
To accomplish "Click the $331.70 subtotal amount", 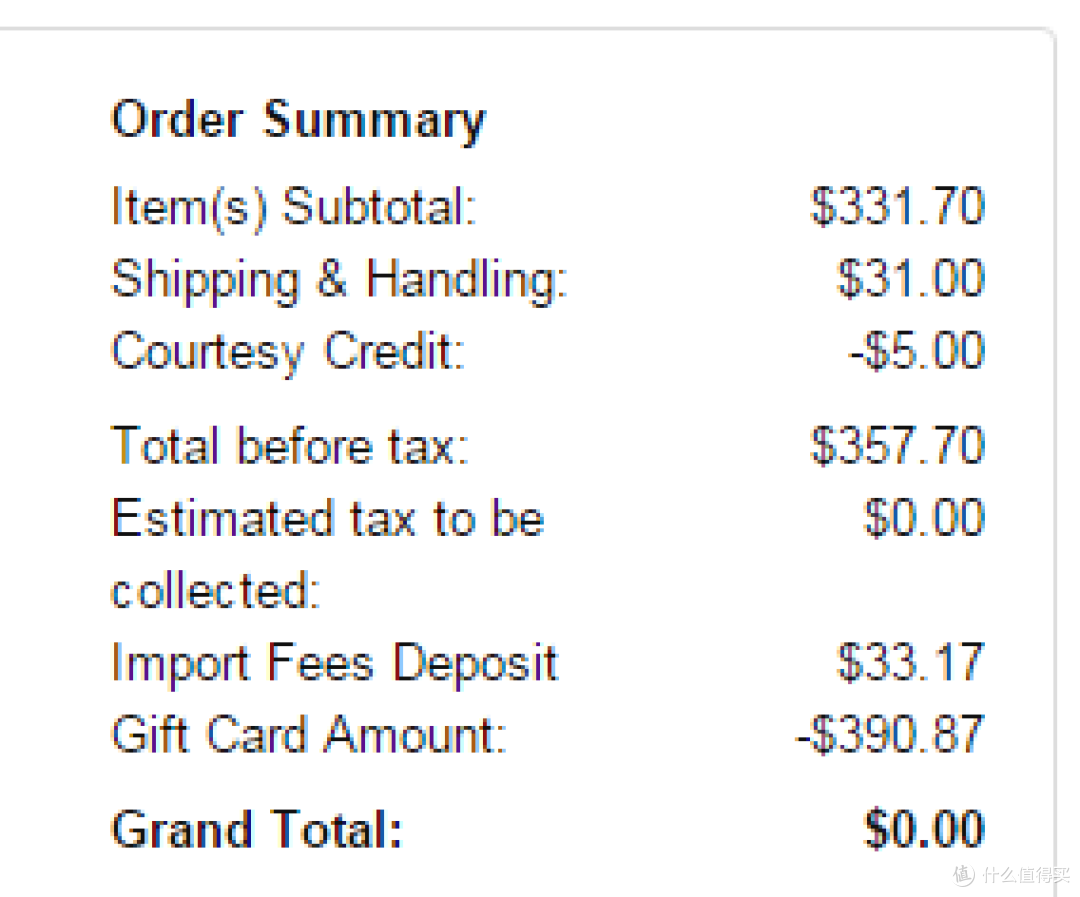I will tap(897, 206).
